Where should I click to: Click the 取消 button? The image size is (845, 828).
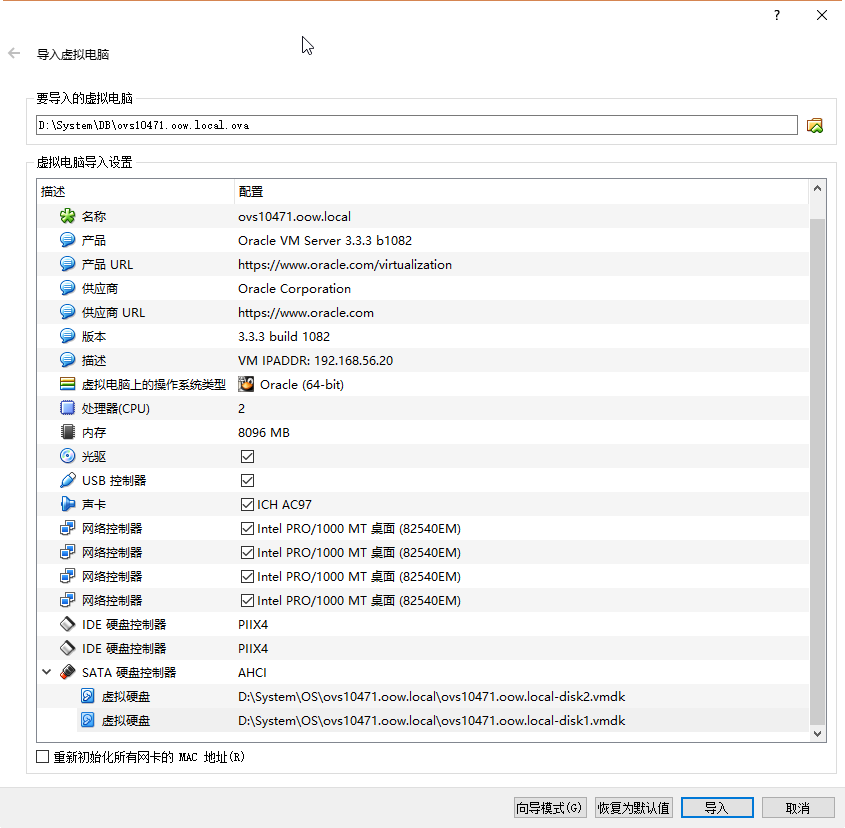tap(798, 808)
